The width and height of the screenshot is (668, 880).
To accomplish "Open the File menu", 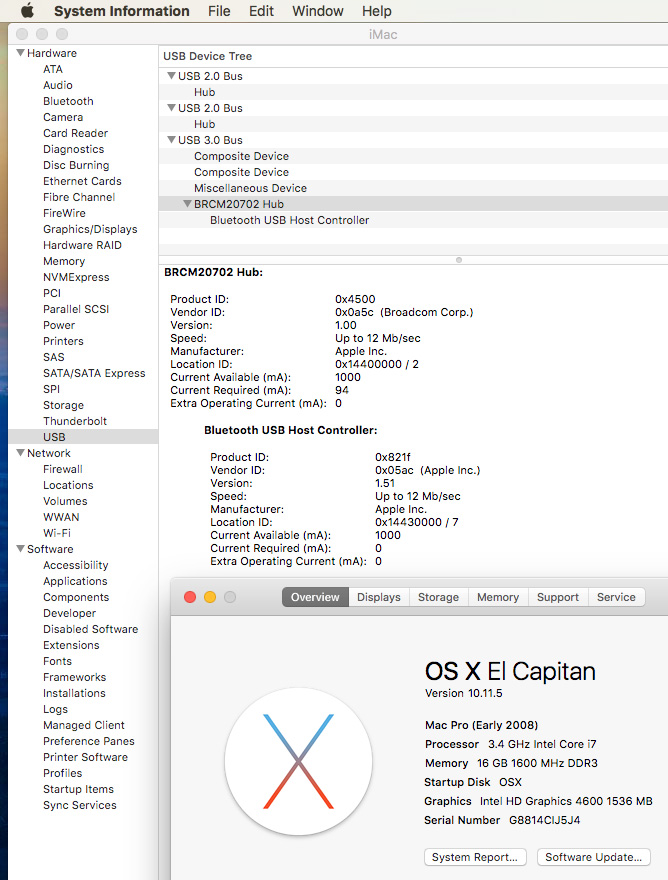I will (x=219, y=11).
